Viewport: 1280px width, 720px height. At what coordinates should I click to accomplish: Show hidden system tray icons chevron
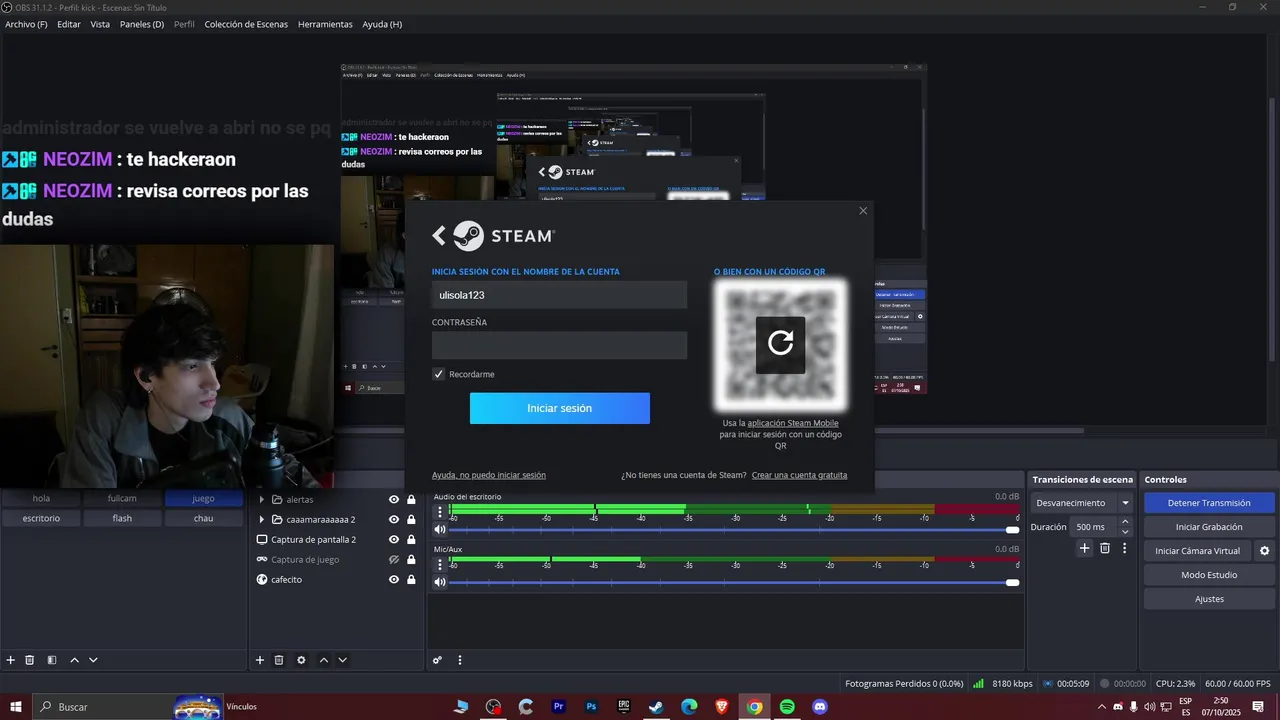(1102, 707)
